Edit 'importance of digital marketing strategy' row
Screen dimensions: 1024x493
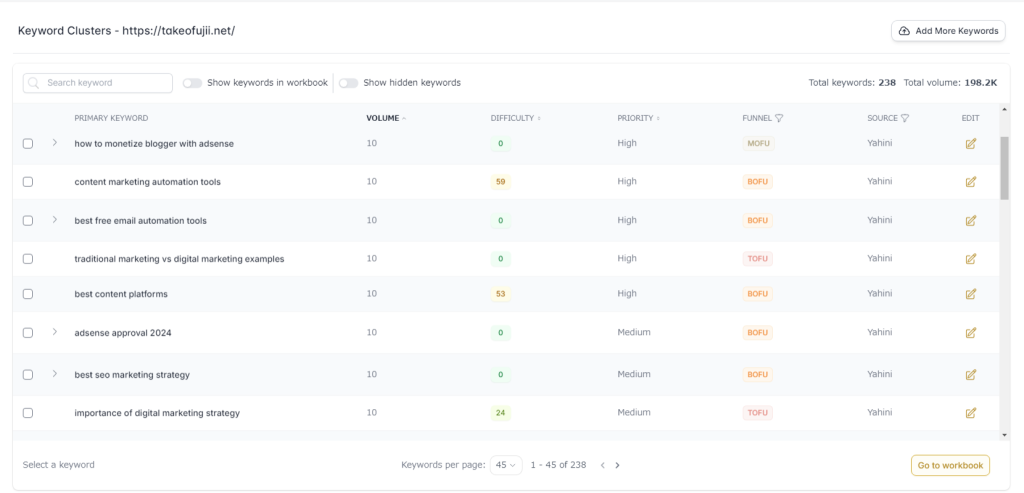pyautogui.click(x=970, y=413)
